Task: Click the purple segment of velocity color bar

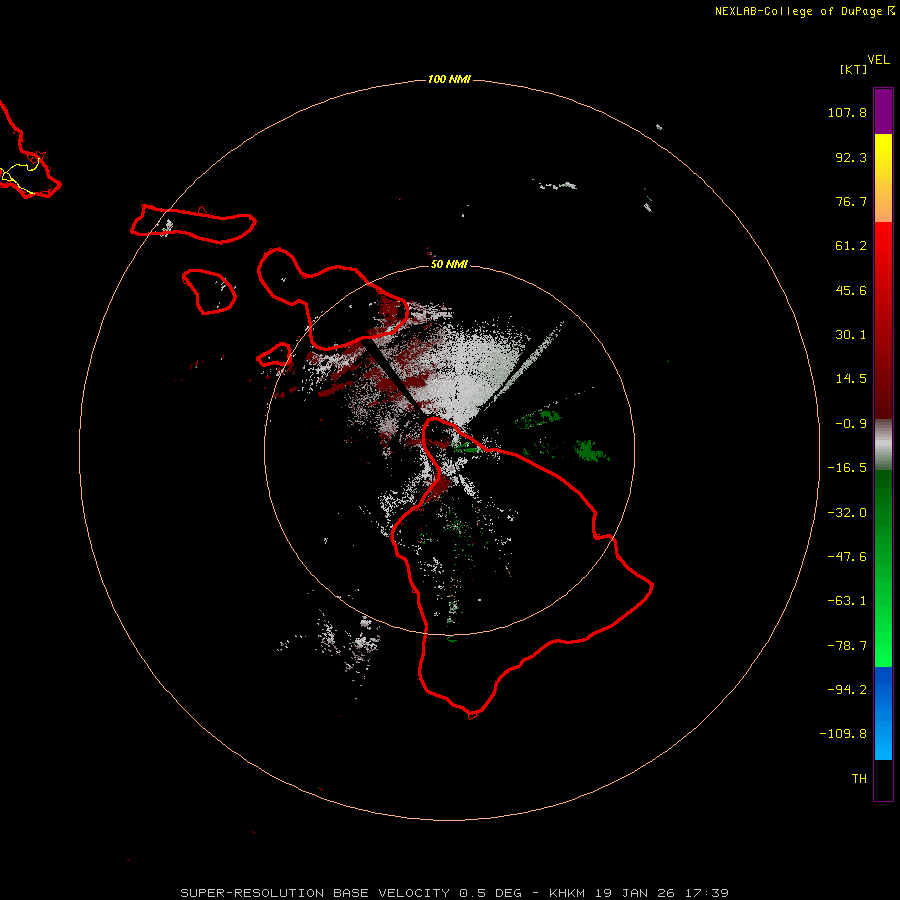Action: pos(883,111)
